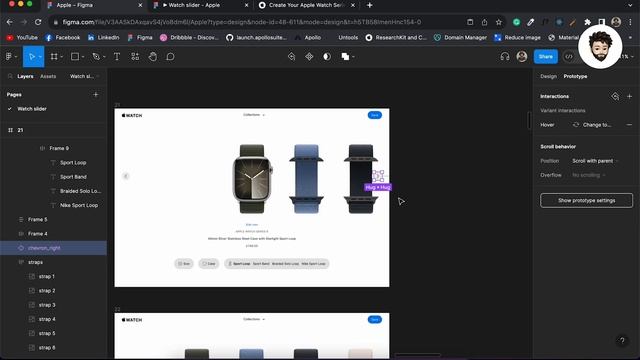Select the strap 1 layer
This screenshot has height=360, width=640.
[x=47, y=277]
